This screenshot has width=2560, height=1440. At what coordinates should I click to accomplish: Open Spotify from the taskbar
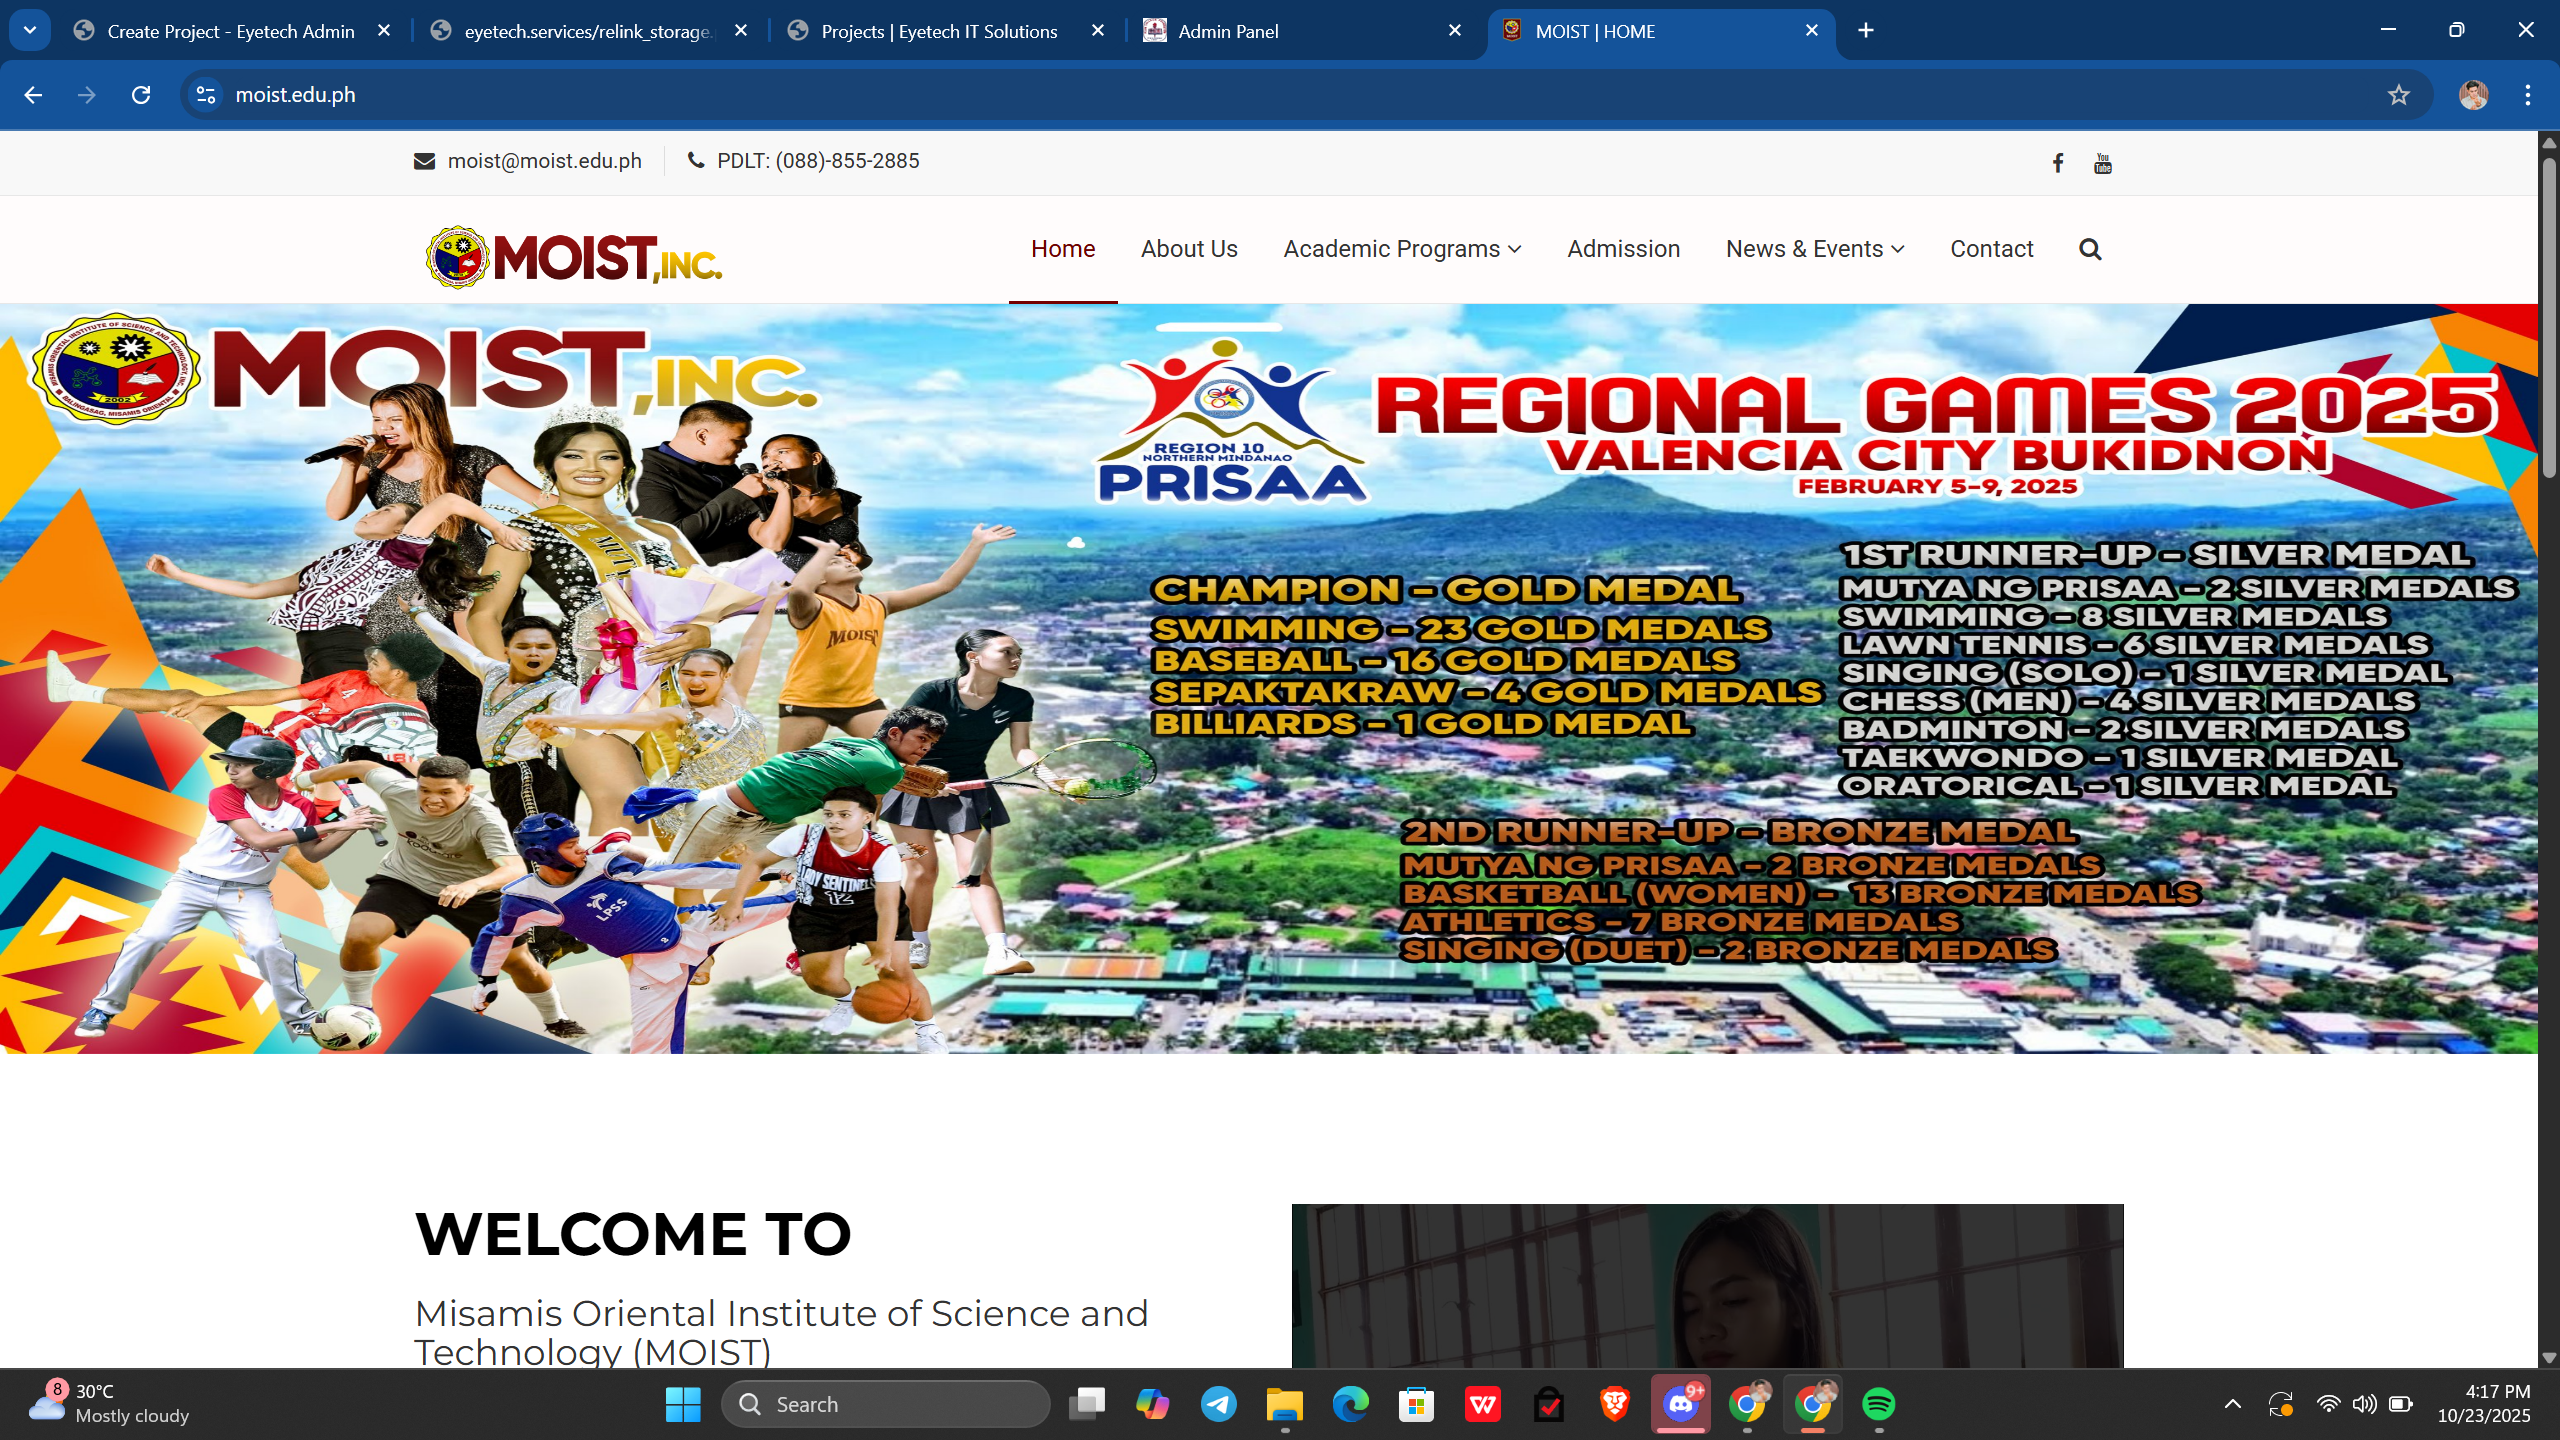point(1878,1404)
